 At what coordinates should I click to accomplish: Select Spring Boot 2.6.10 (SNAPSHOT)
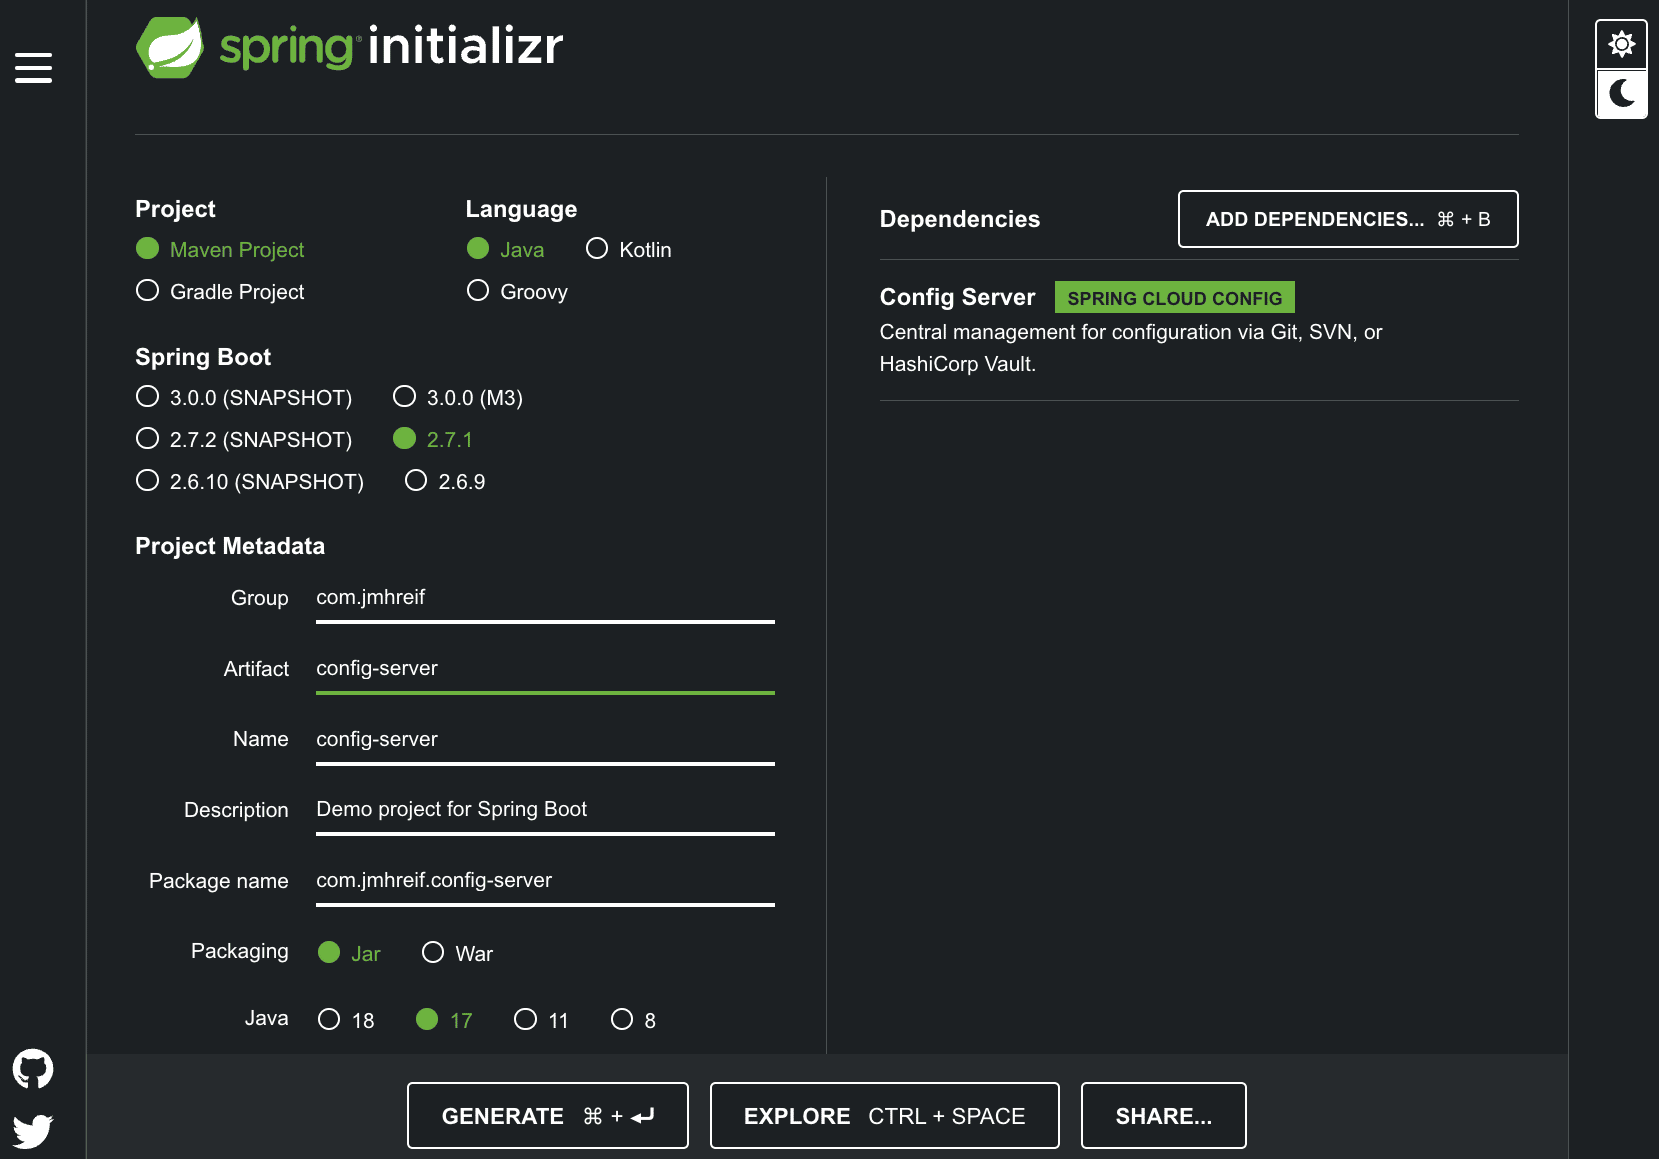[250, 481]
